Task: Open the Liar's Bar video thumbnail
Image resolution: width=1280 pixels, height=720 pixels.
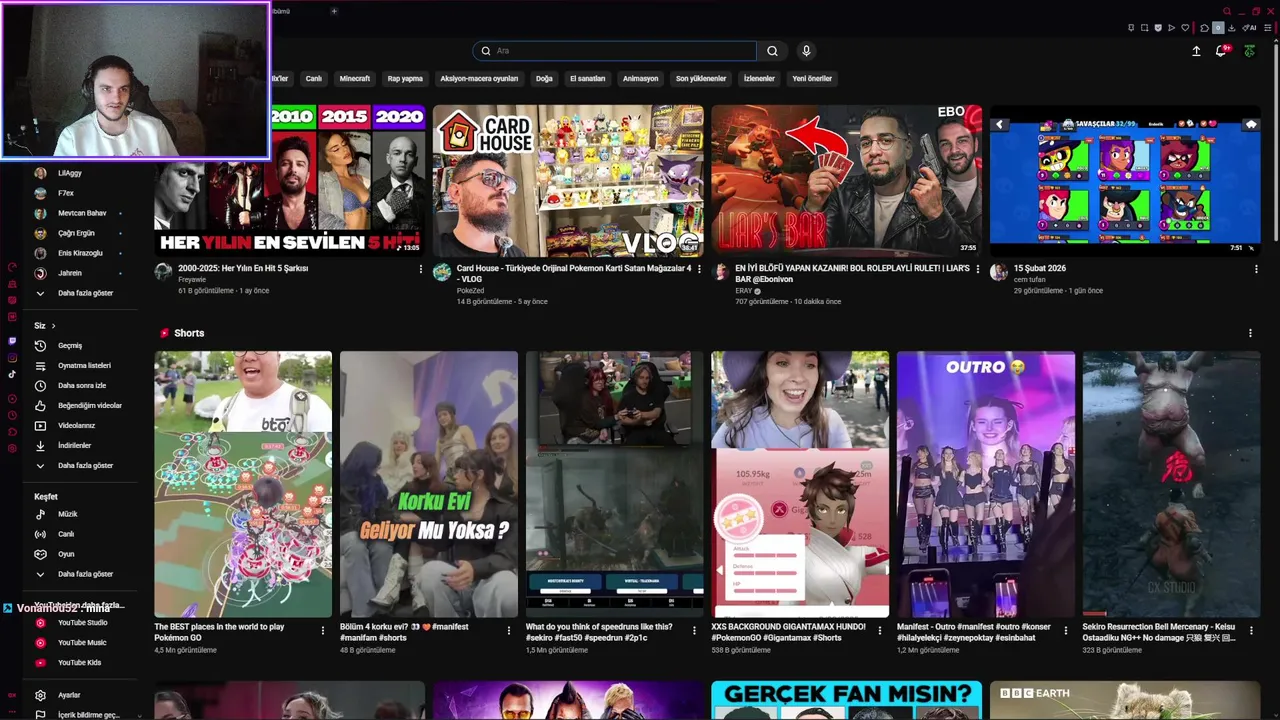Action: click(846, 180)
